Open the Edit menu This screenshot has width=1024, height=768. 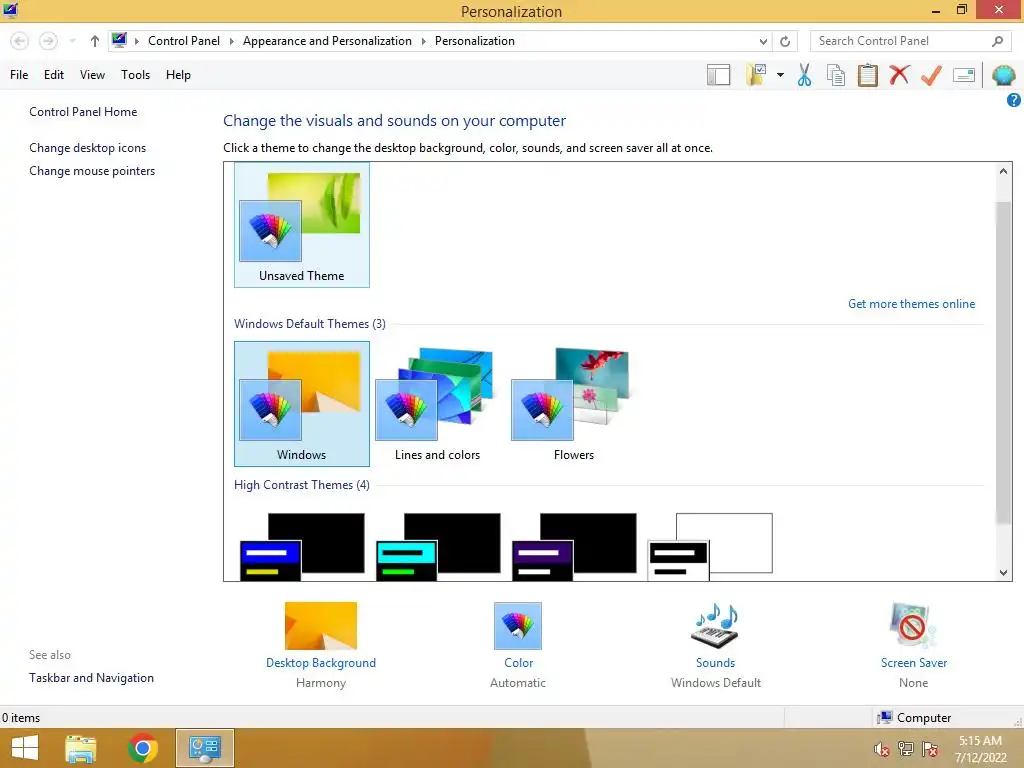(x=54, y=75)
